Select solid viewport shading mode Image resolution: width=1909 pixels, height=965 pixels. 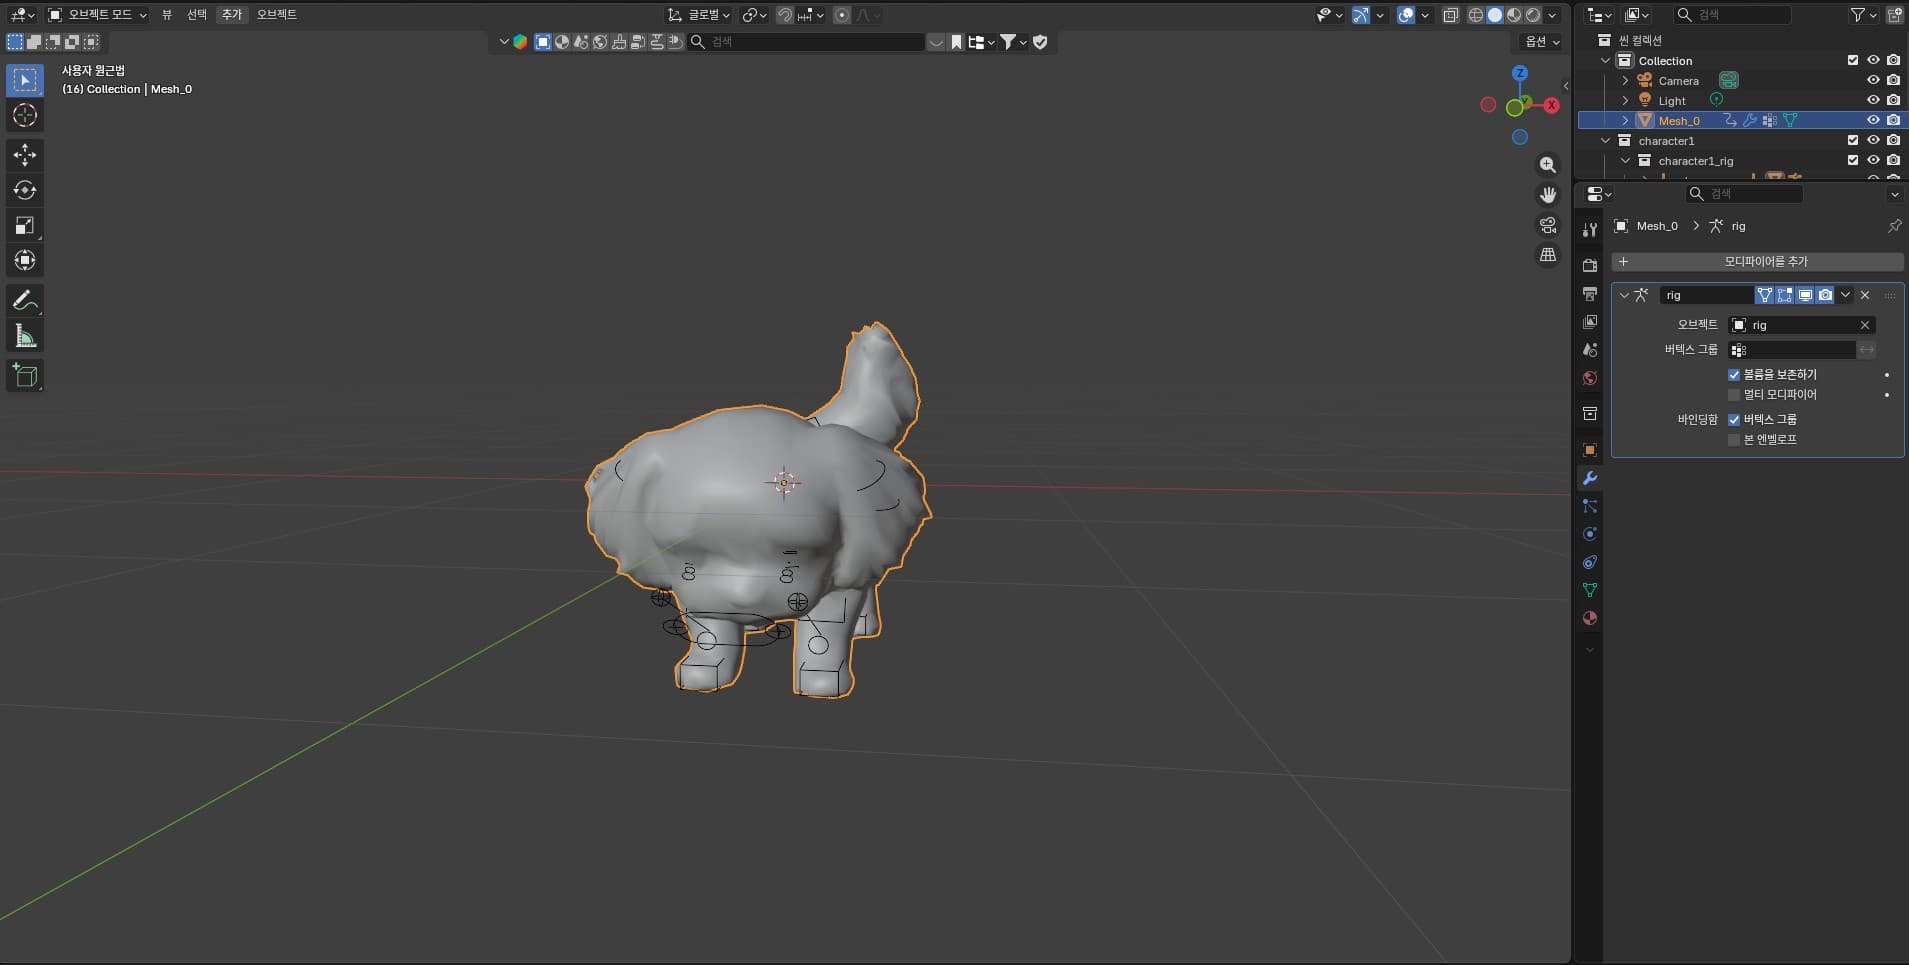click(x=1495, y=15)
